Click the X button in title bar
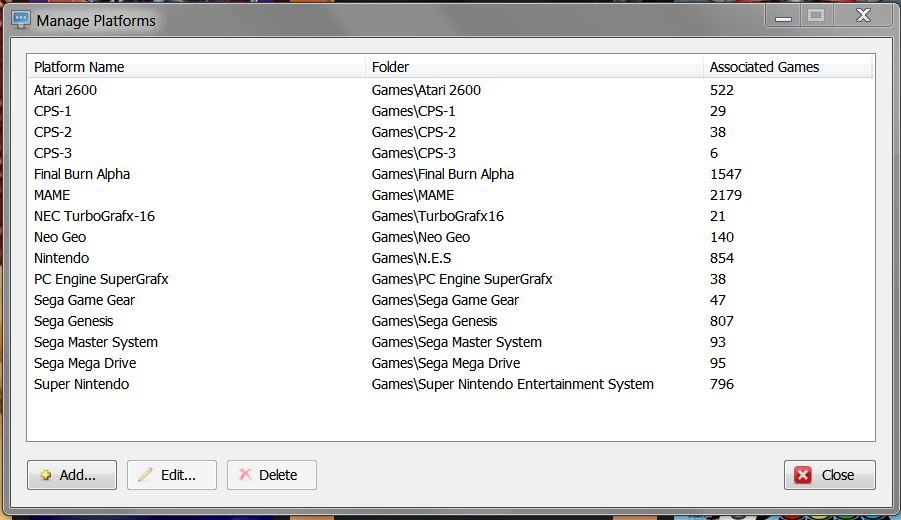This screenshot has height=520, width=901. tap(863, 16)
